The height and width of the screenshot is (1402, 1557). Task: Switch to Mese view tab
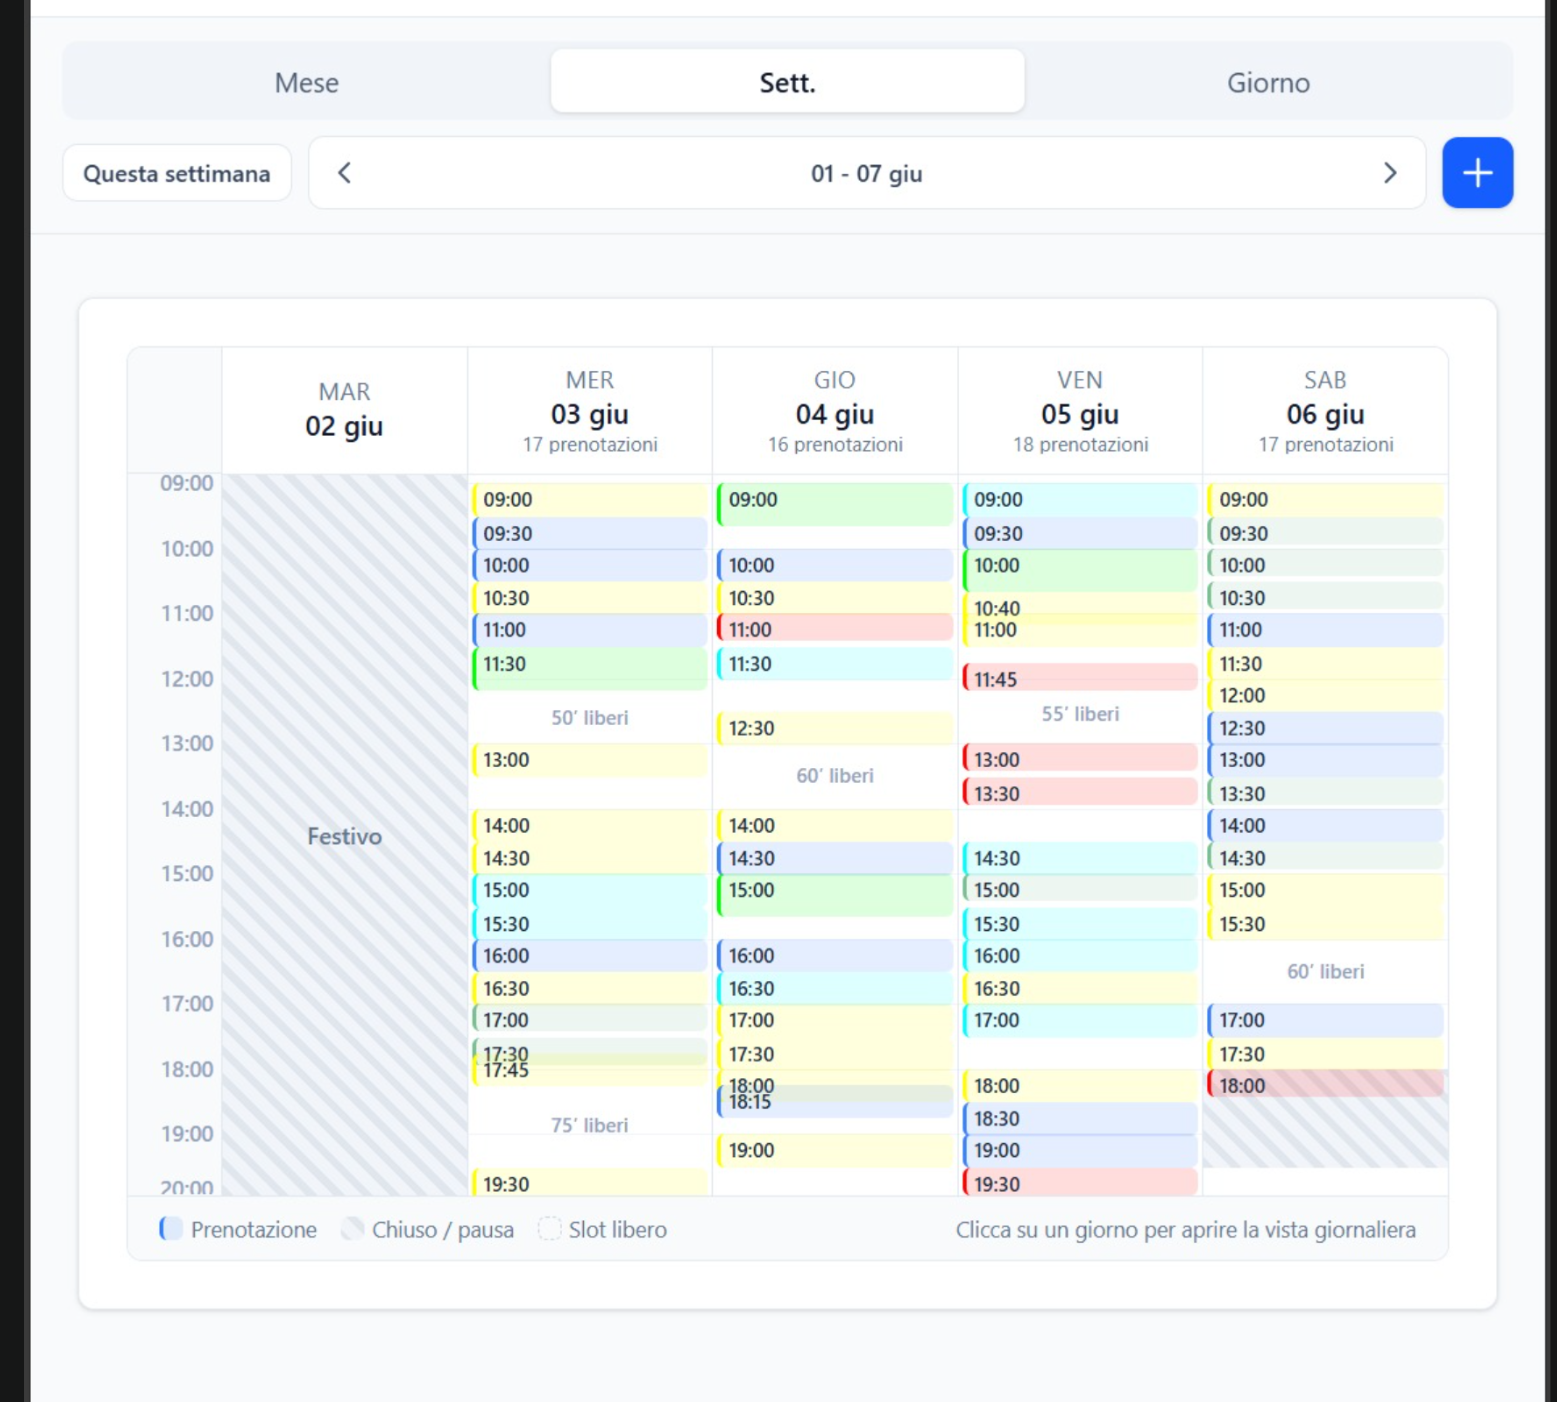(306, 82)
